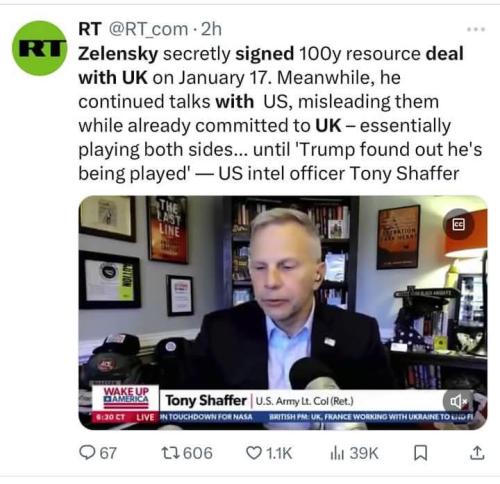Click the 39K views count
Viewport: 500px width, 484px height.
tap(364, 453)
